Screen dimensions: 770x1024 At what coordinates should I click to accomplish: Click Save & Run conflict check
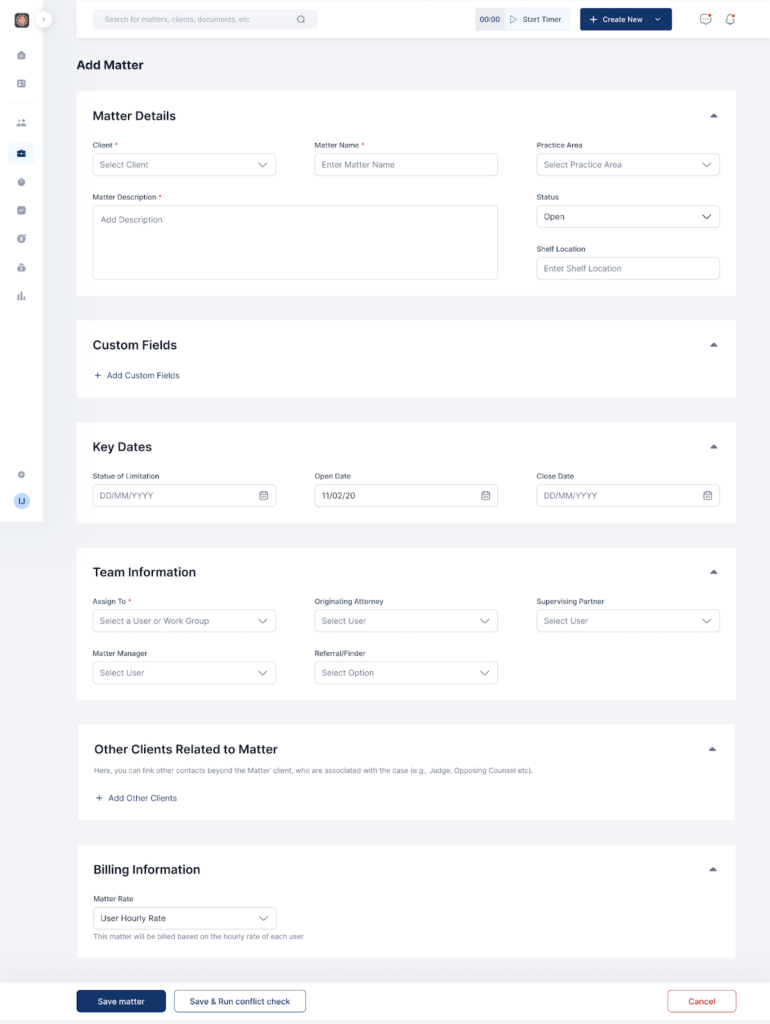(x=240, y=1001)
